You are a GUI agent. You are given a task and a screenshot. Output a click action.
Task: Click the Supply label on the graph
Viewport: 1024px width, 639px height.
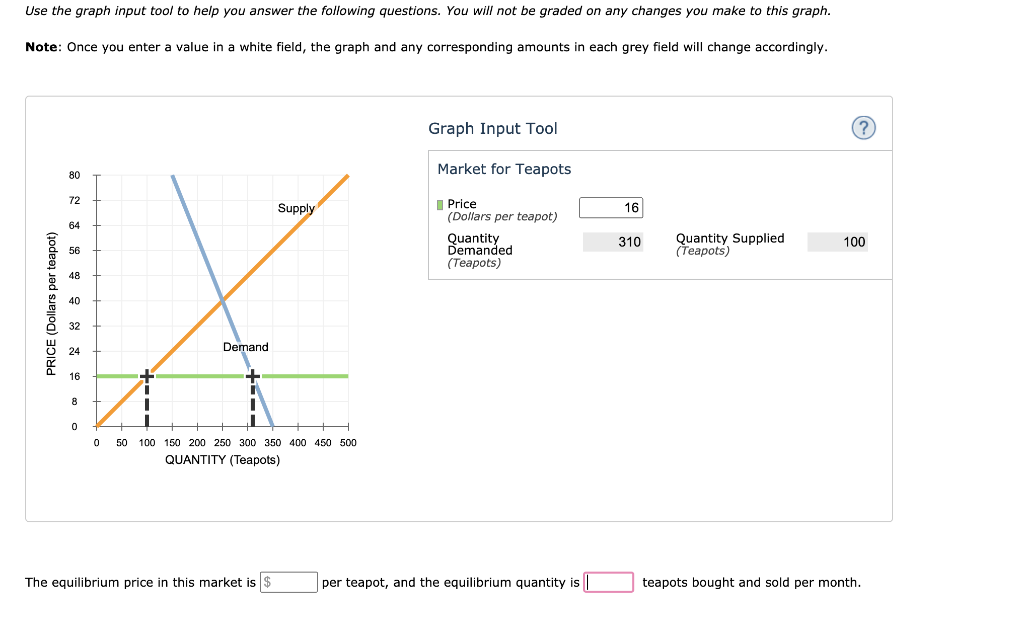(x=294, y=209)
